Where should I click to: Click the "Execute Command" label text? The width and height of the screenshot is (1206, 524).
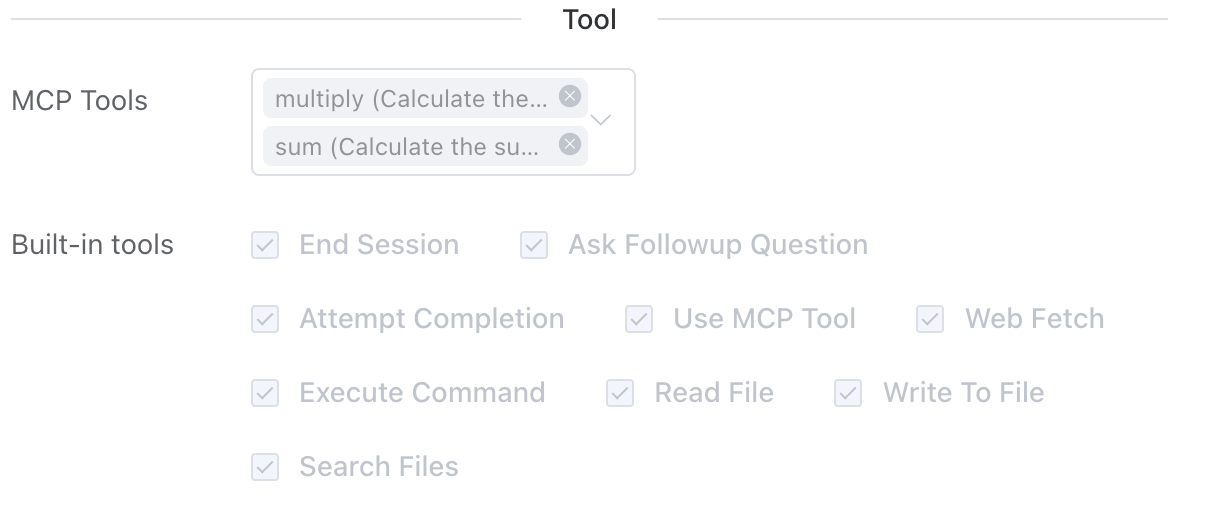point(422,393)
